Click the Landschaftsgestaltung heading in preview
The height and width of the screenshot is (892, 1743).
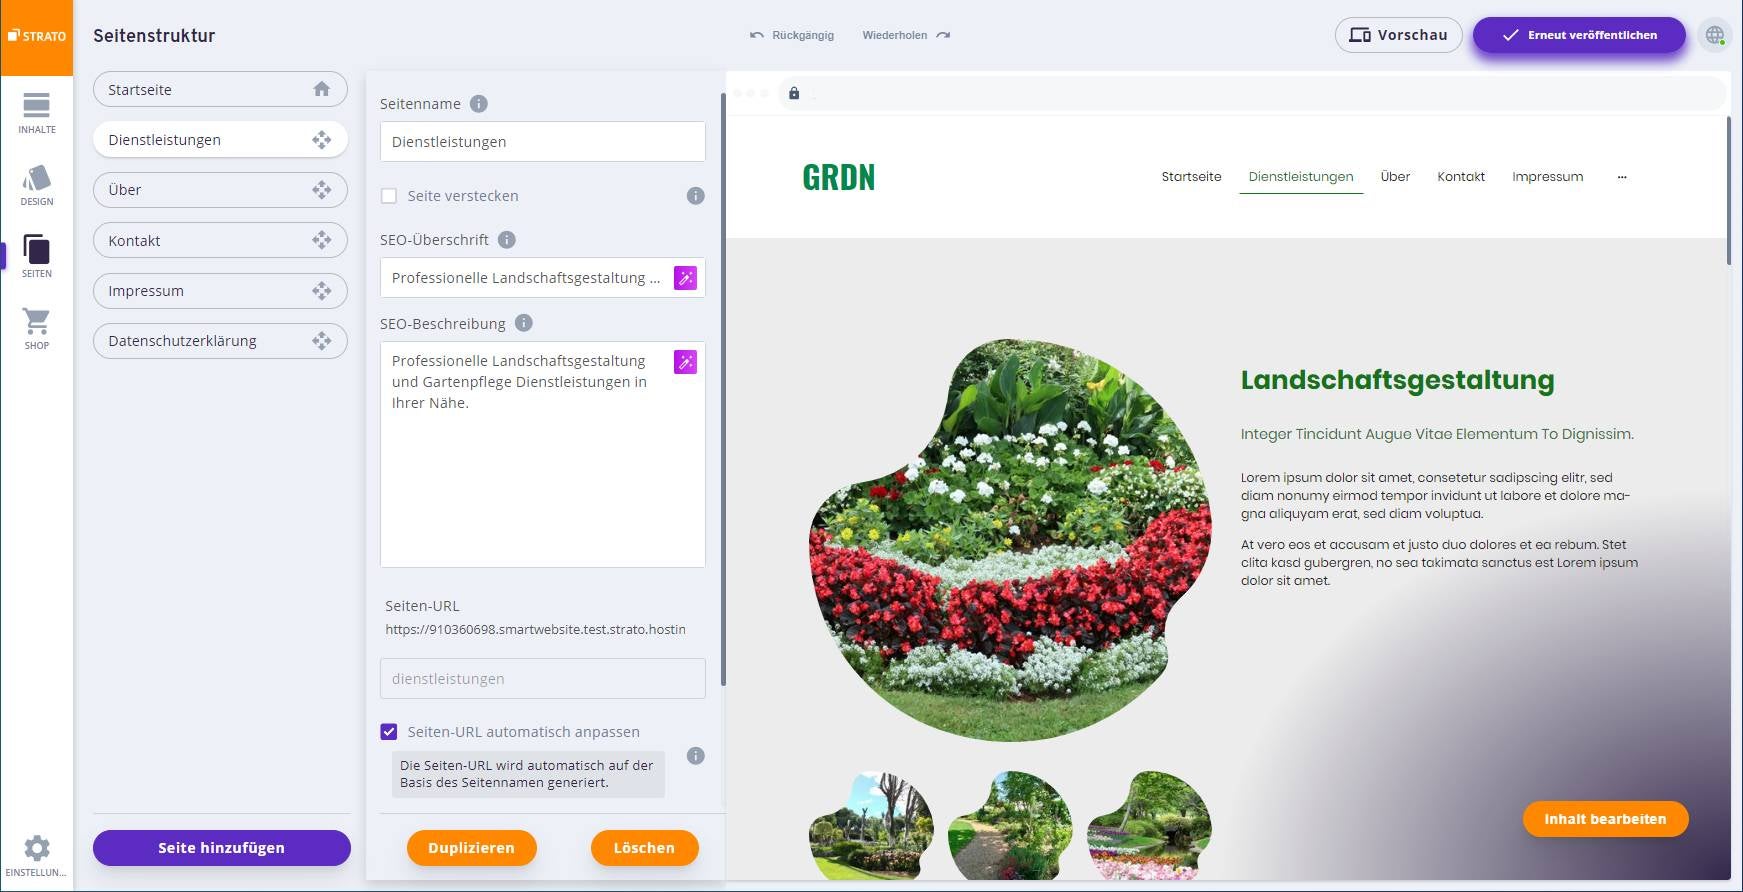(1397, 380)
